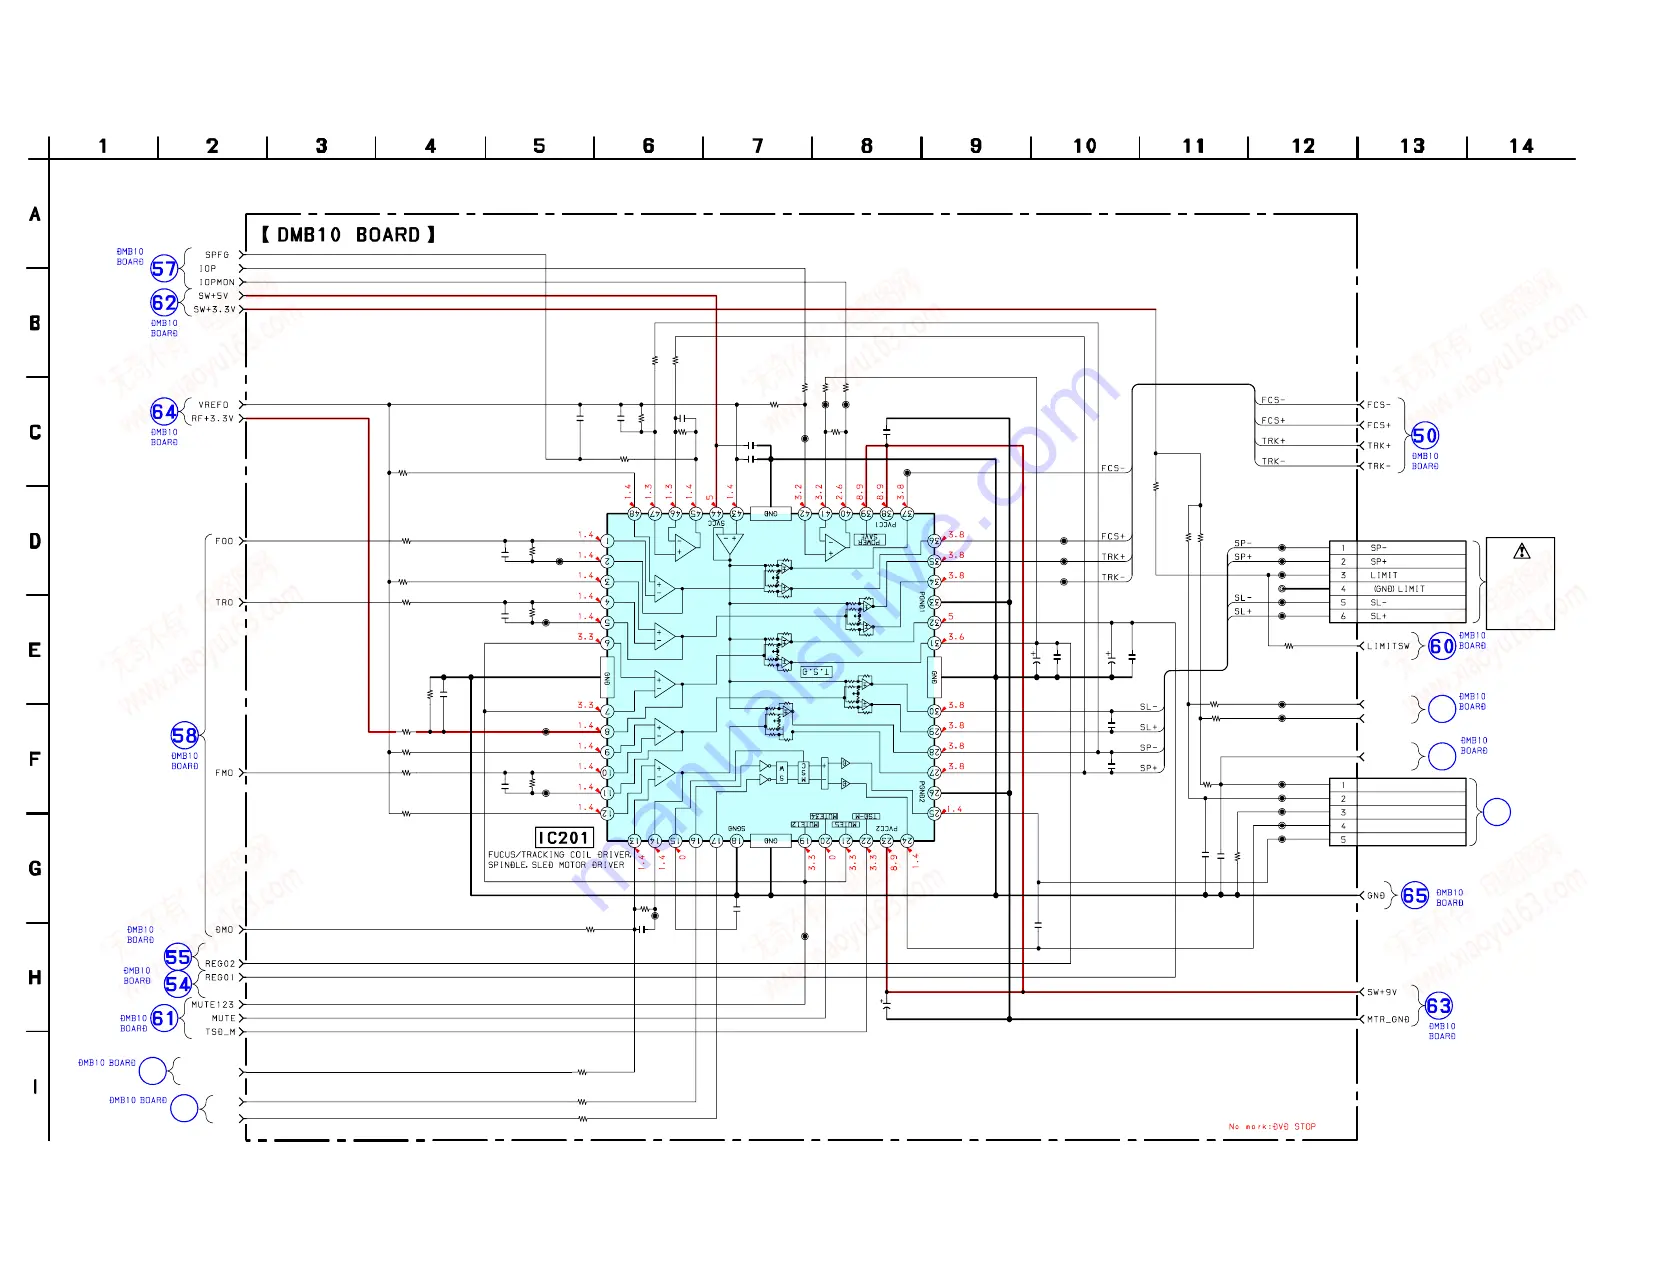Image resolution: width=1680 pixels, height=1263 pixels.
Task: Click the (GND) LIMIT connector row
Action: click(1398, 589)
